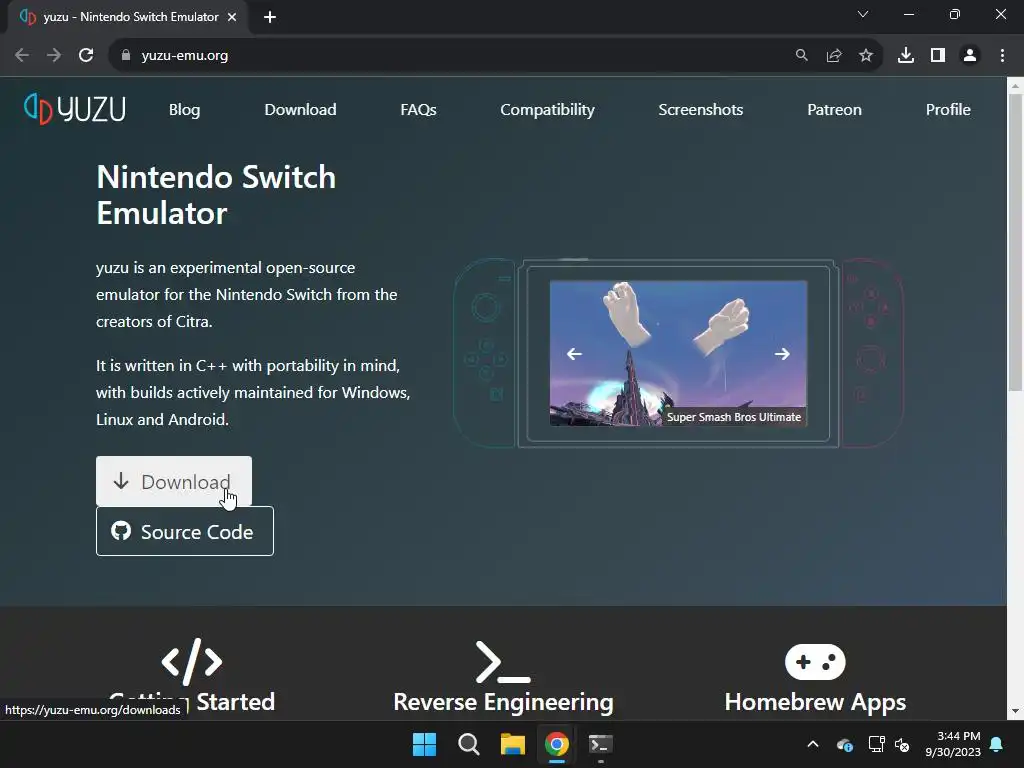Click the muted volume tray icon
1024x768 pixels.
click(x=902, y=744)
